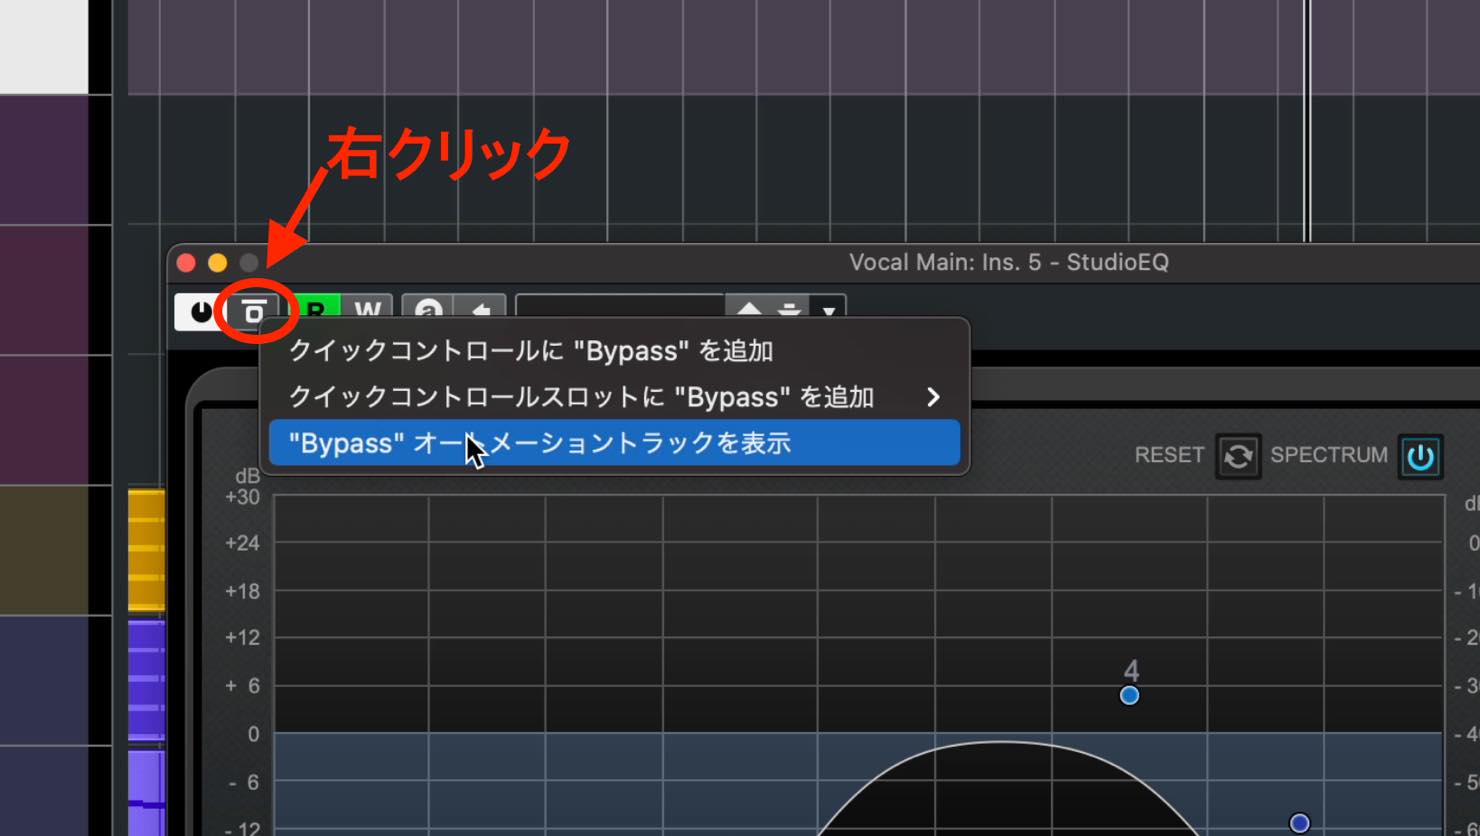
Task: Click the project playhead cursor line
Action: point(1306,120)
